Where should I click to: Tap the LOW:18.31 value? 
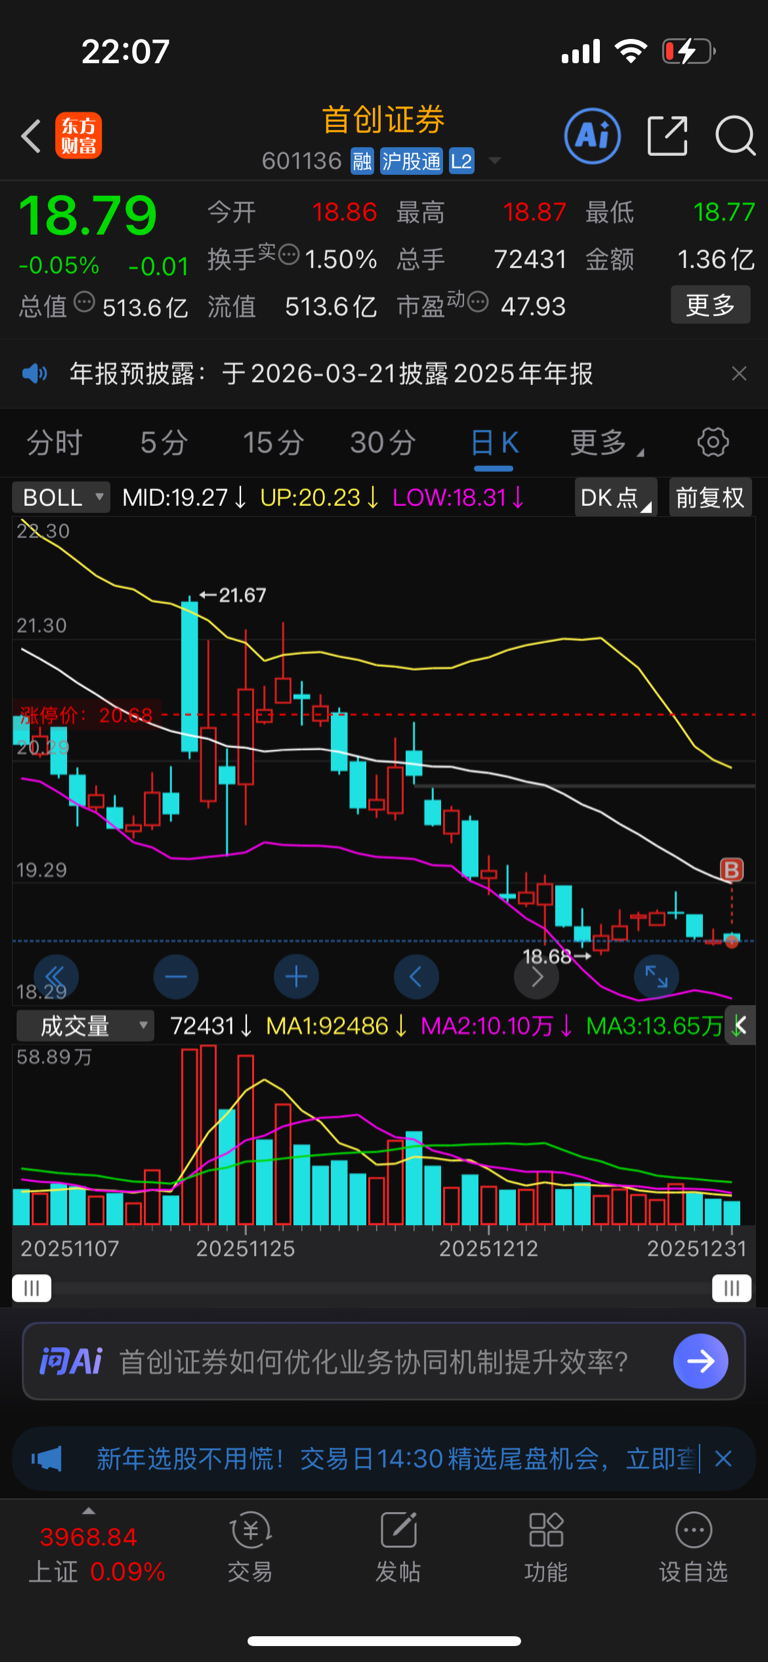(458, 497)
